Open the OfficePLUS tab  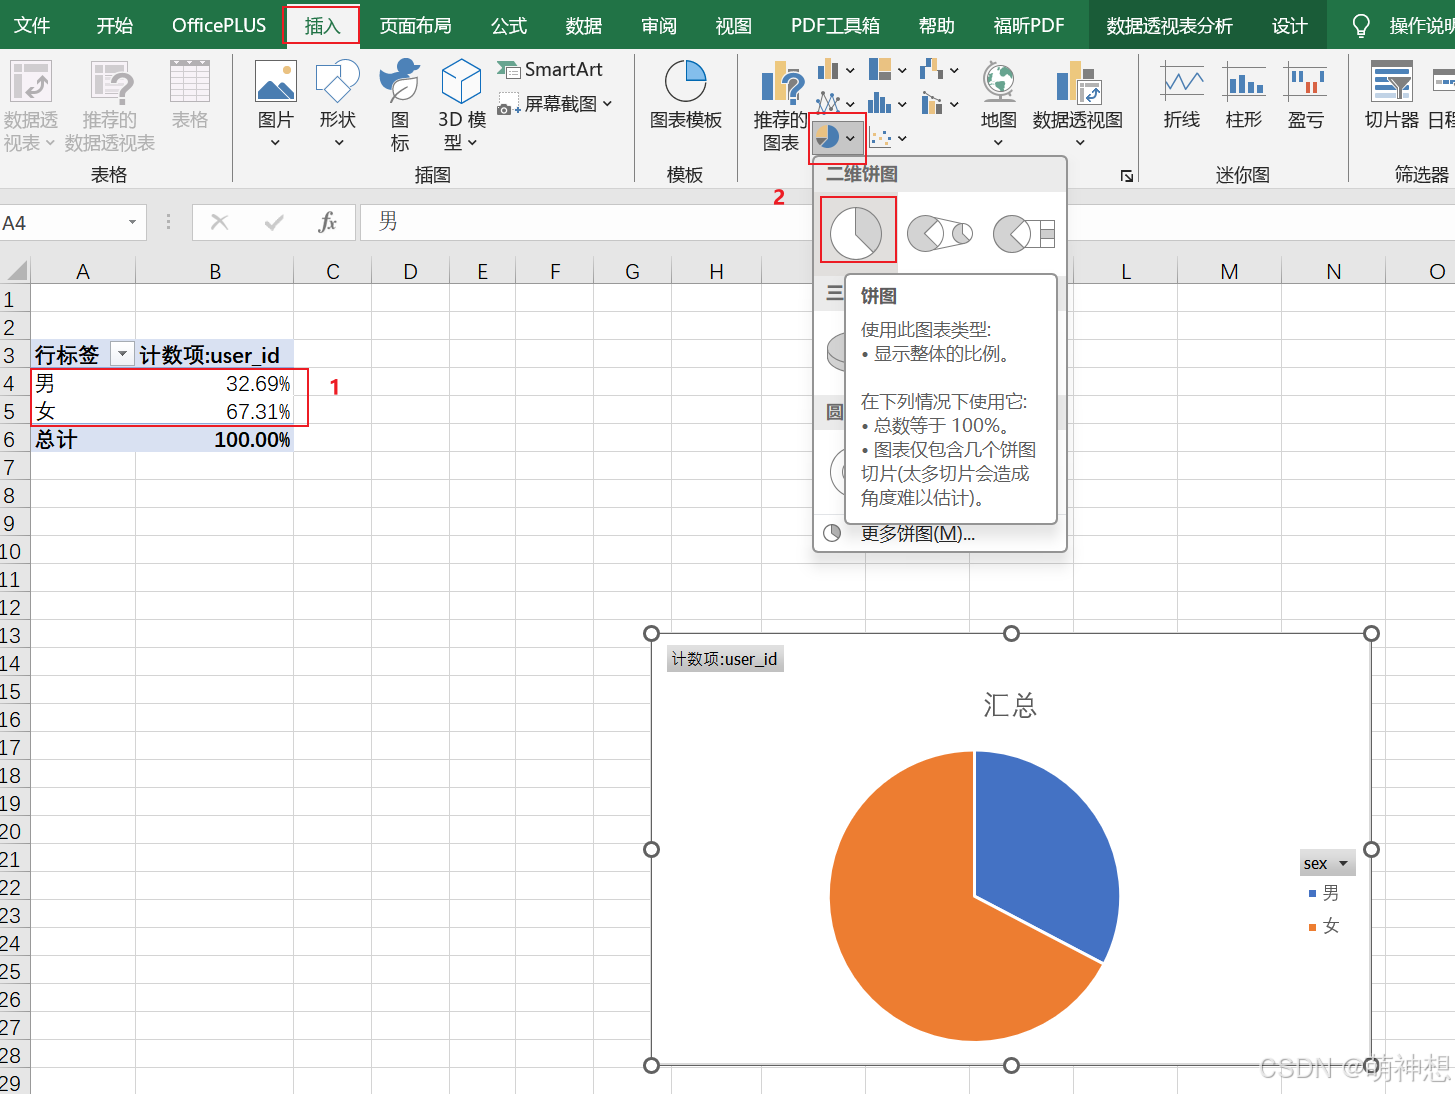click(219, 25)
